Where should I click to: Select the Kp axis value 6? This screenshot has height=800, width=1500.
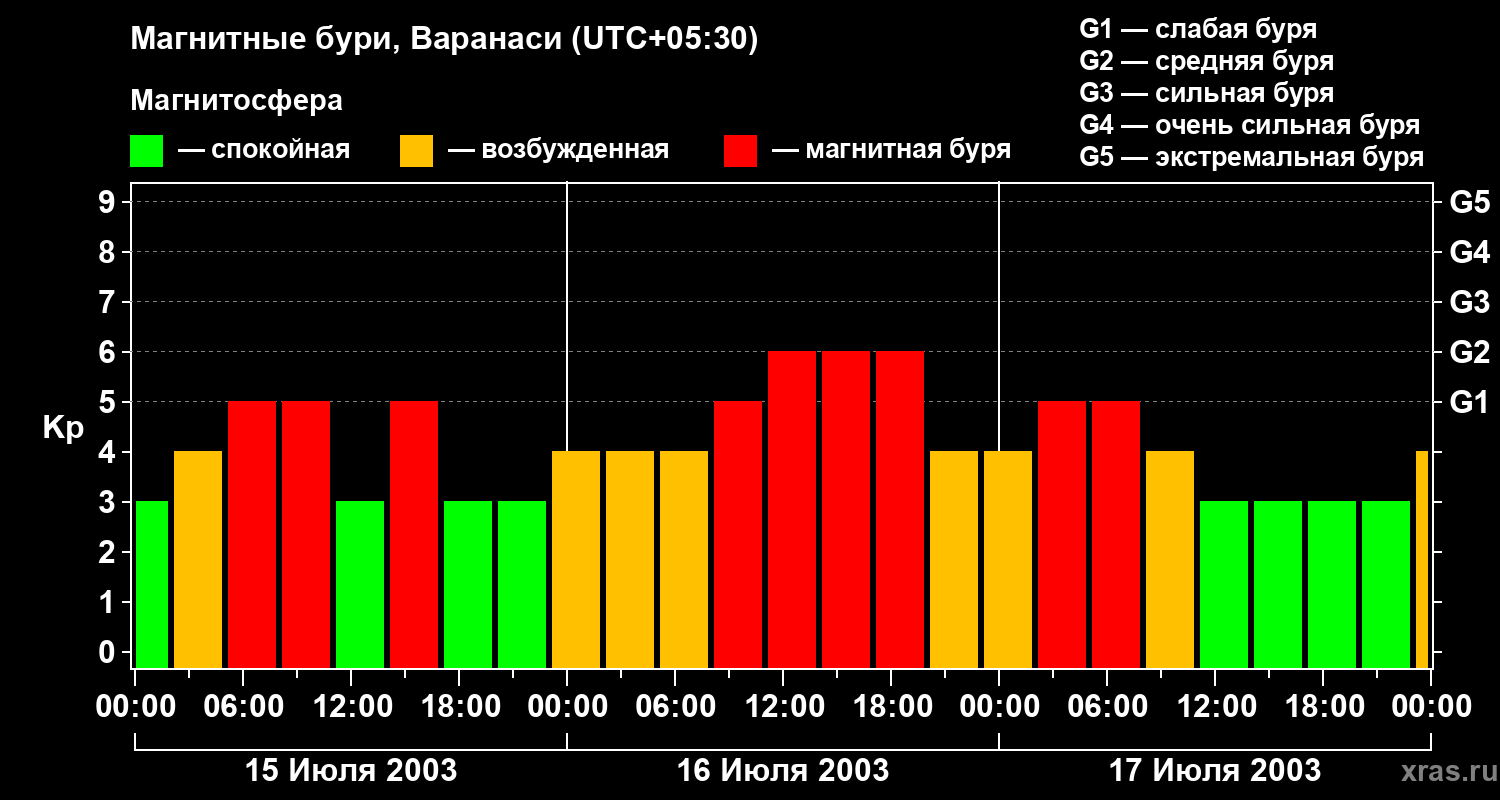coord(109,352)
